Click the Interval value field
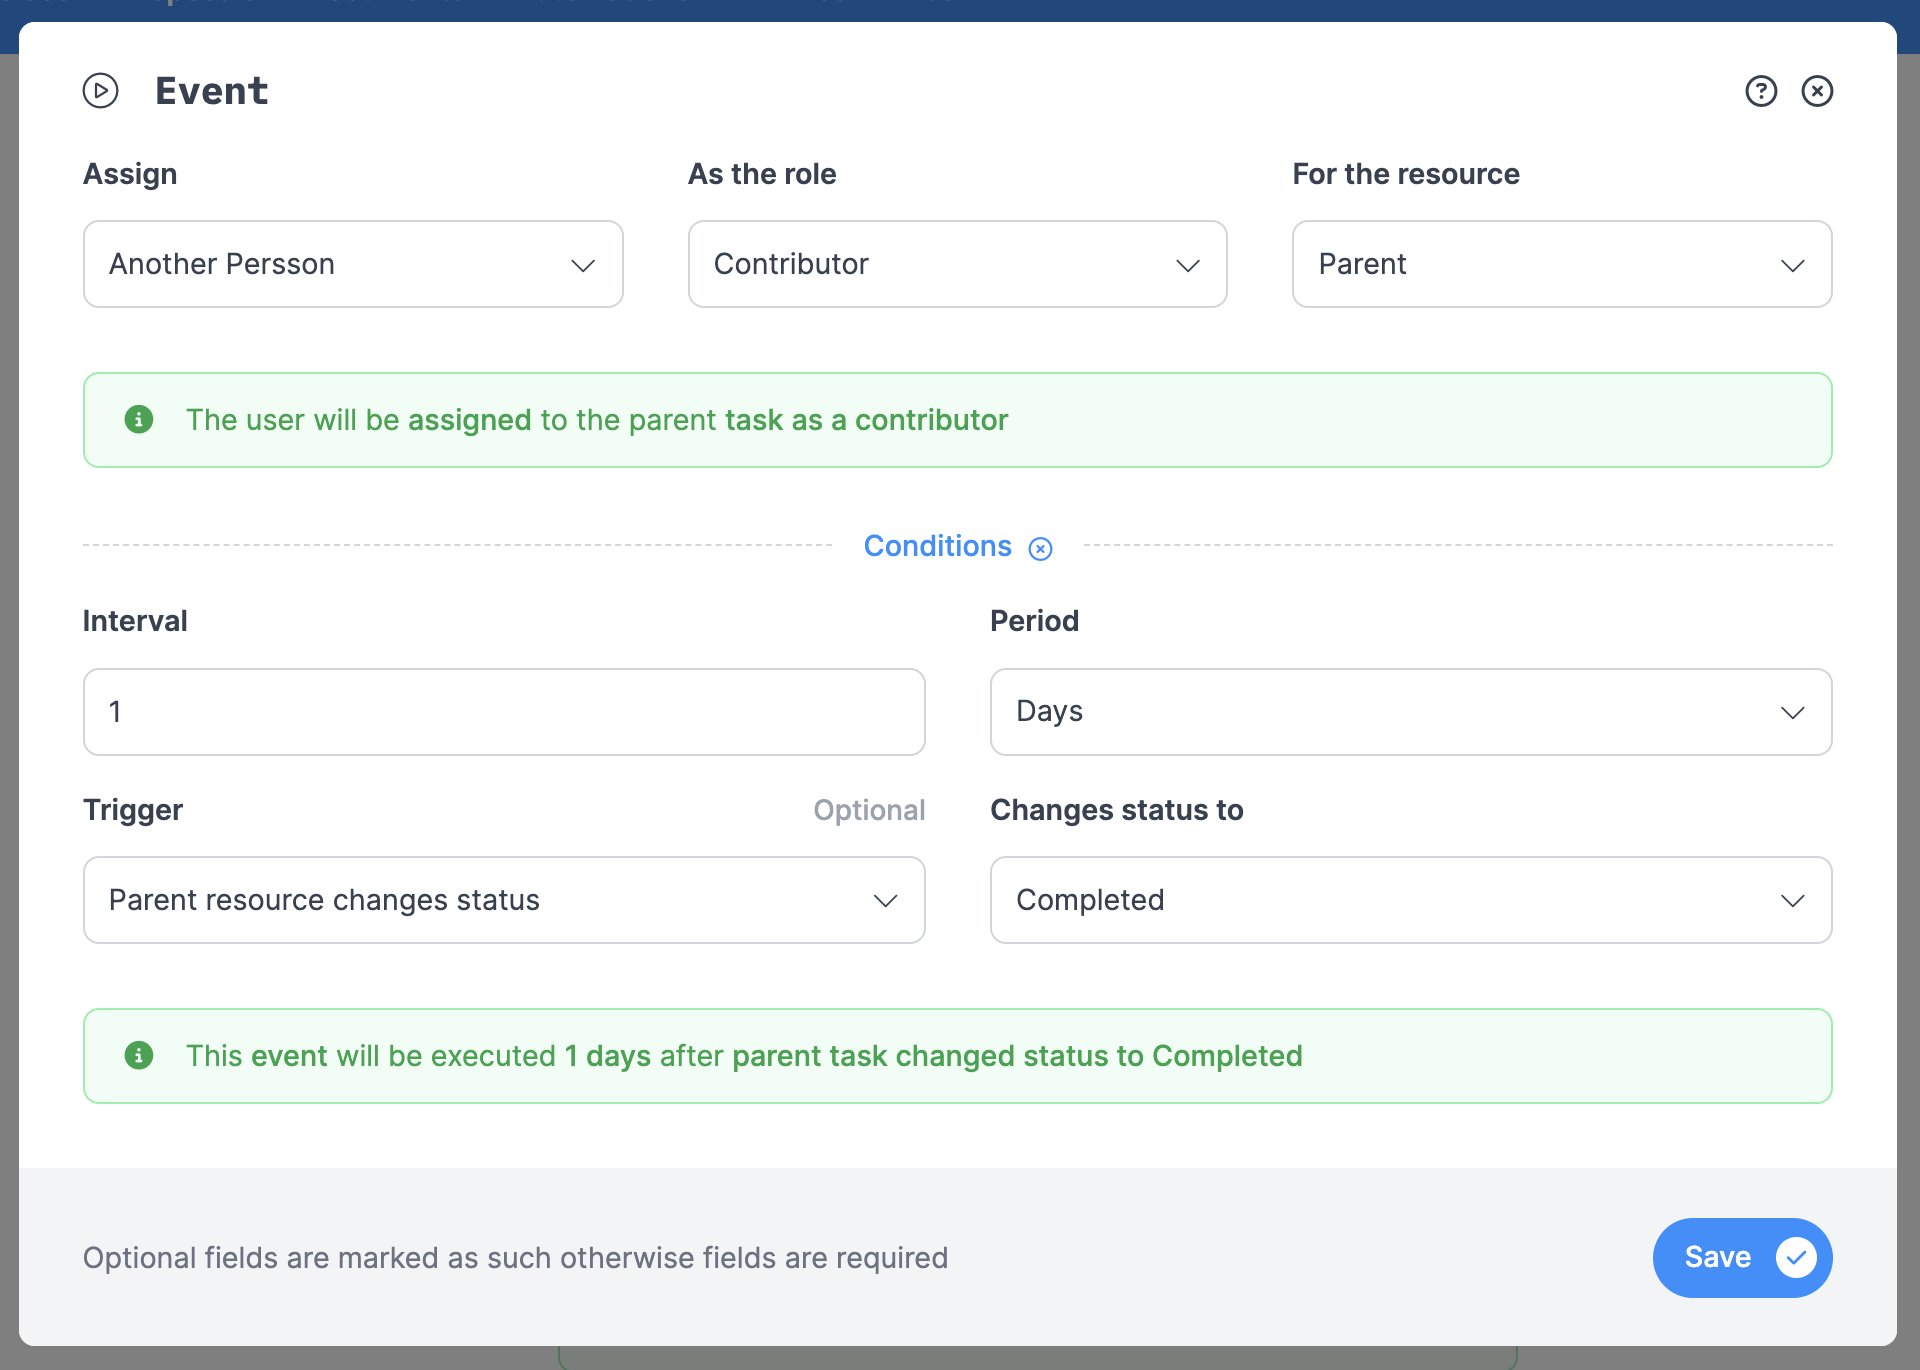The height and width of the screenshot is (1370, 1920). (x=504, y=711)
